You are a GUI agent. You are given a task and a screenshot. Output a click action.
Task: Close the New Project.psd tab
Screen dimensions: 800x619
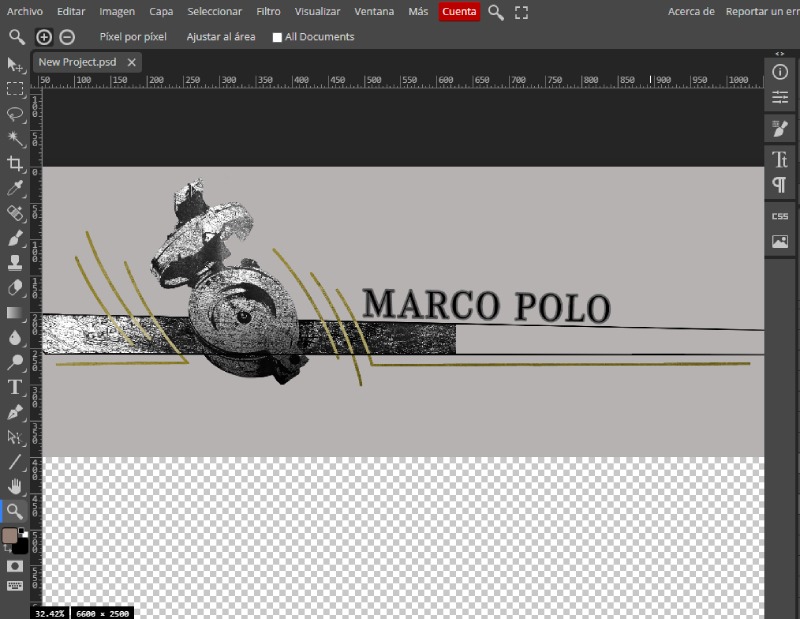click(132, 62)
